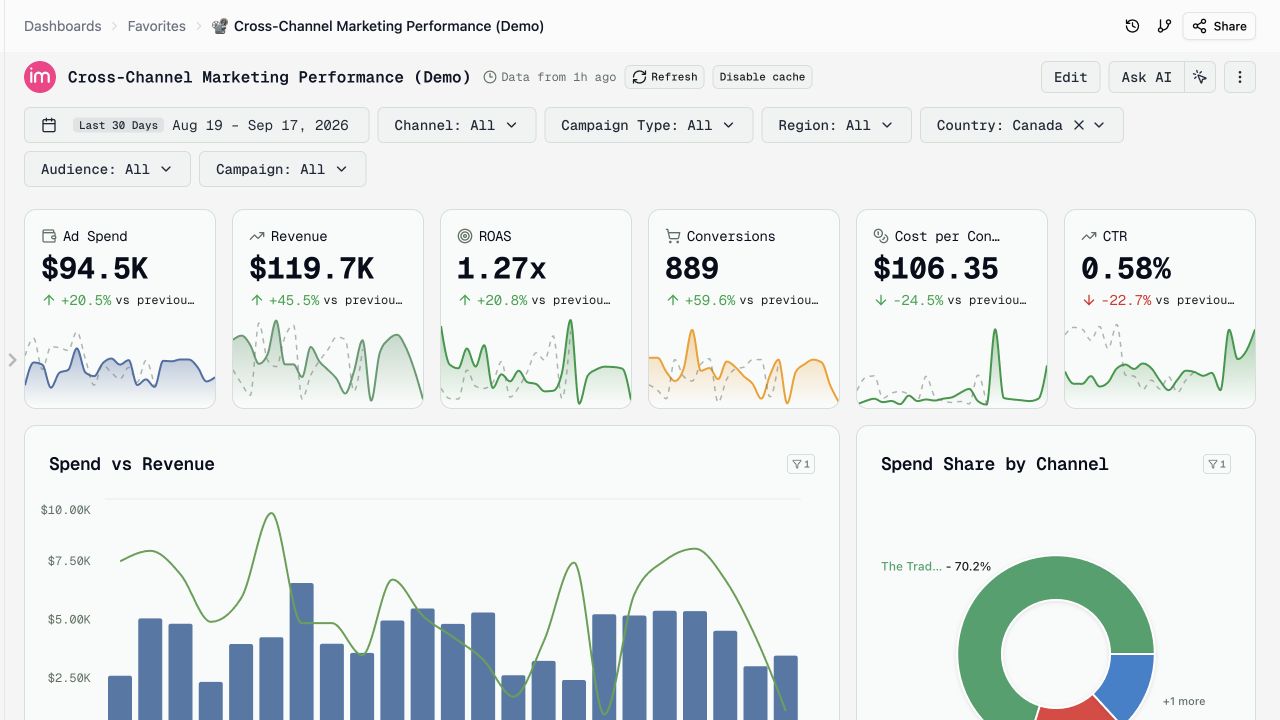Click the $106.35 cost value
This screenshot has width=1280, height=720.
click(936, 268)
